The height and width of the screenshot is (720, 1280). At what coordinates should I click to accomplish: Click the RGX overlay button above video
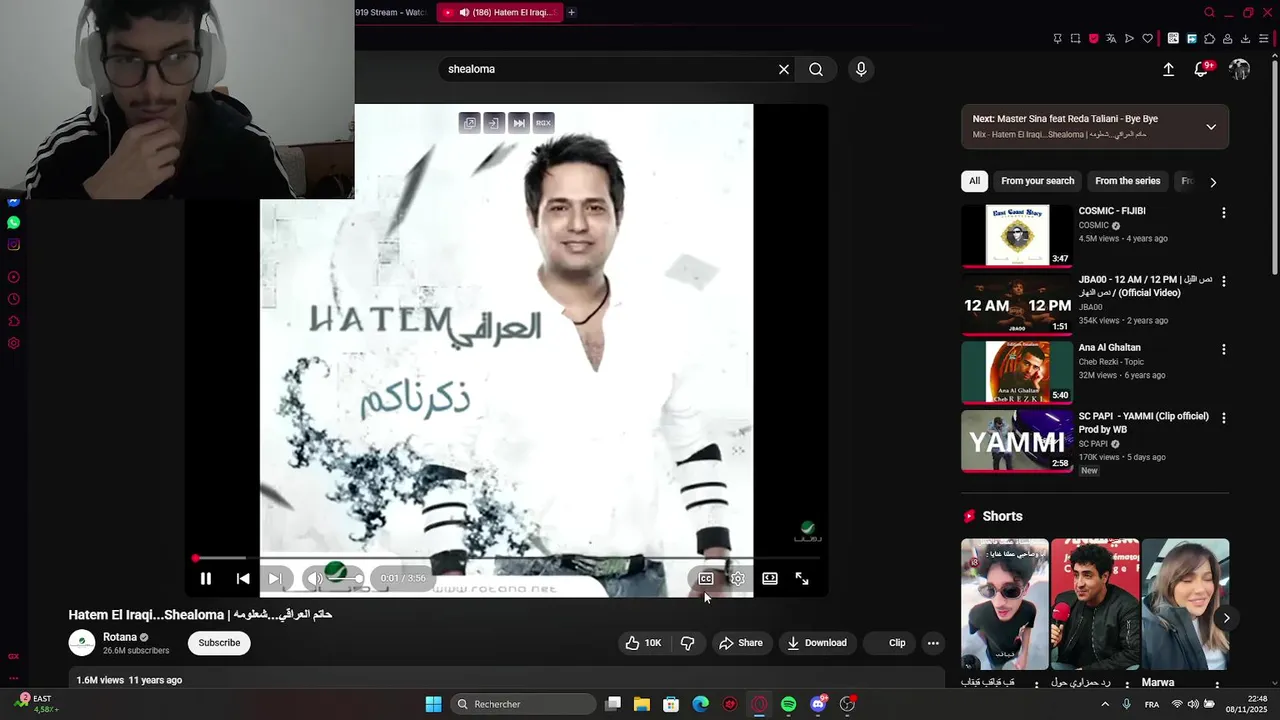click(x=543, y=123)
